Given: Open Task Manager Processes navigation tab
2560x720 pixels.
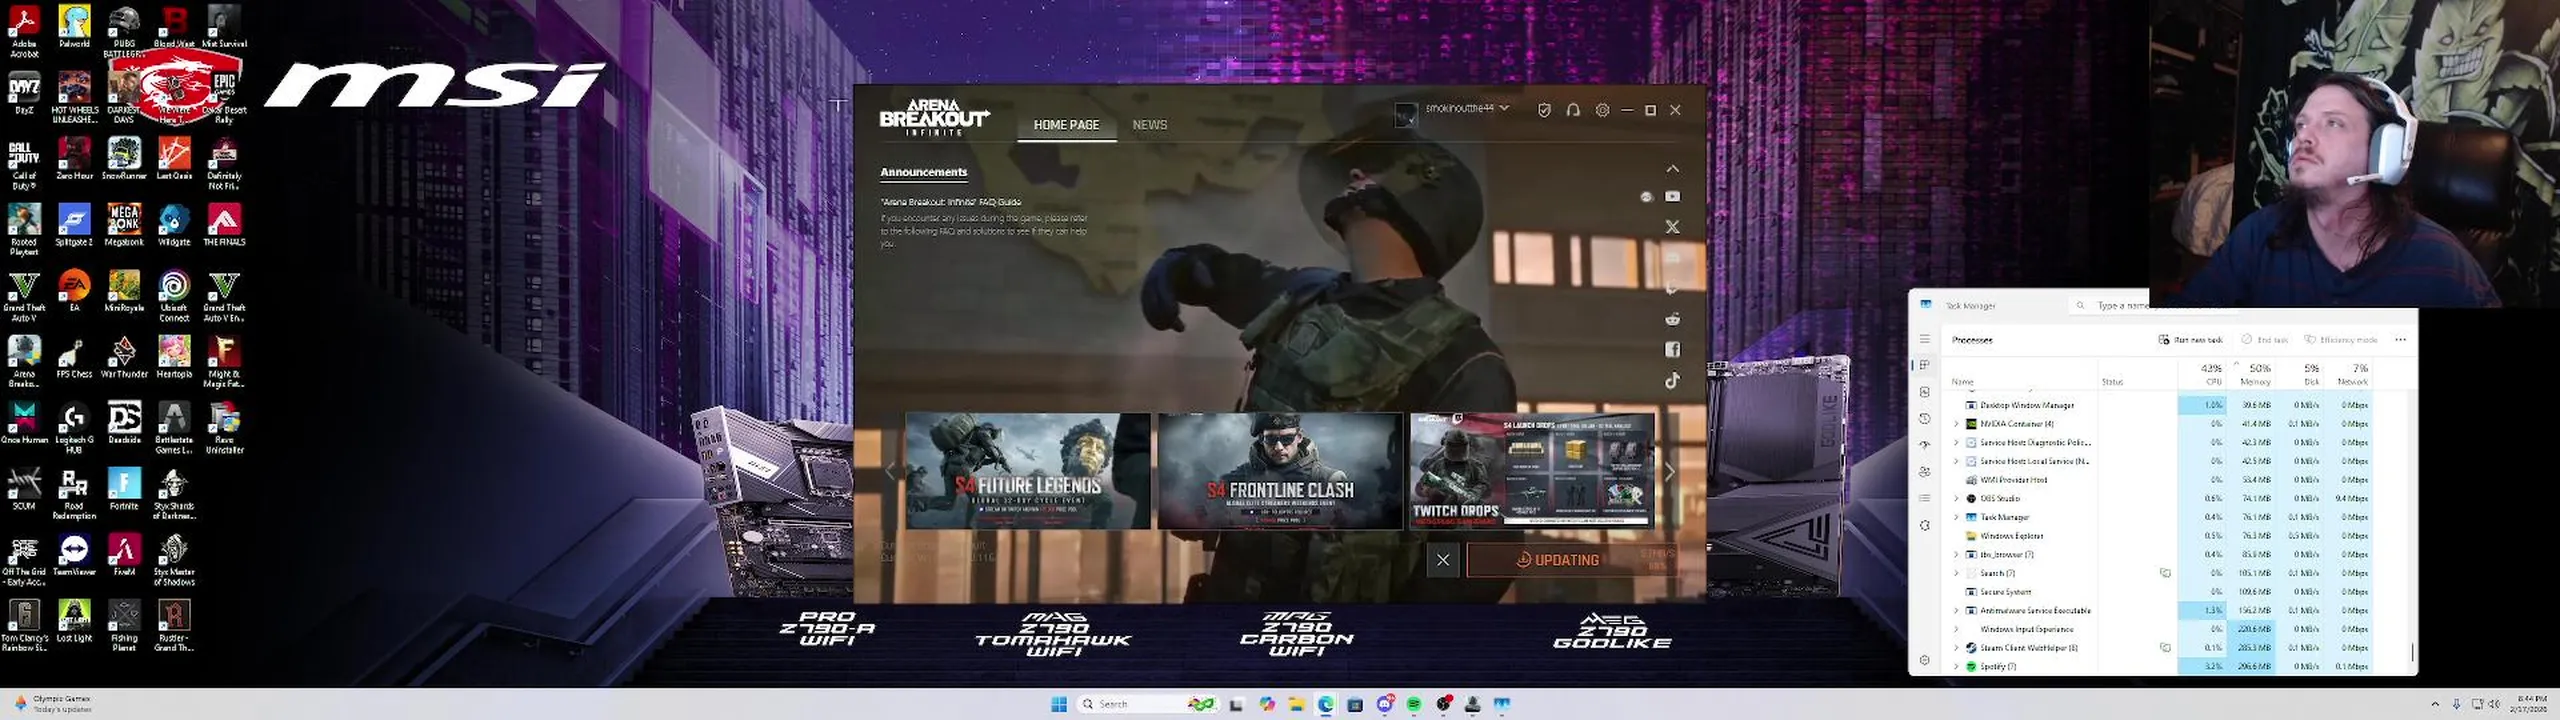Looking at the screenshot, I should 1924,365.
